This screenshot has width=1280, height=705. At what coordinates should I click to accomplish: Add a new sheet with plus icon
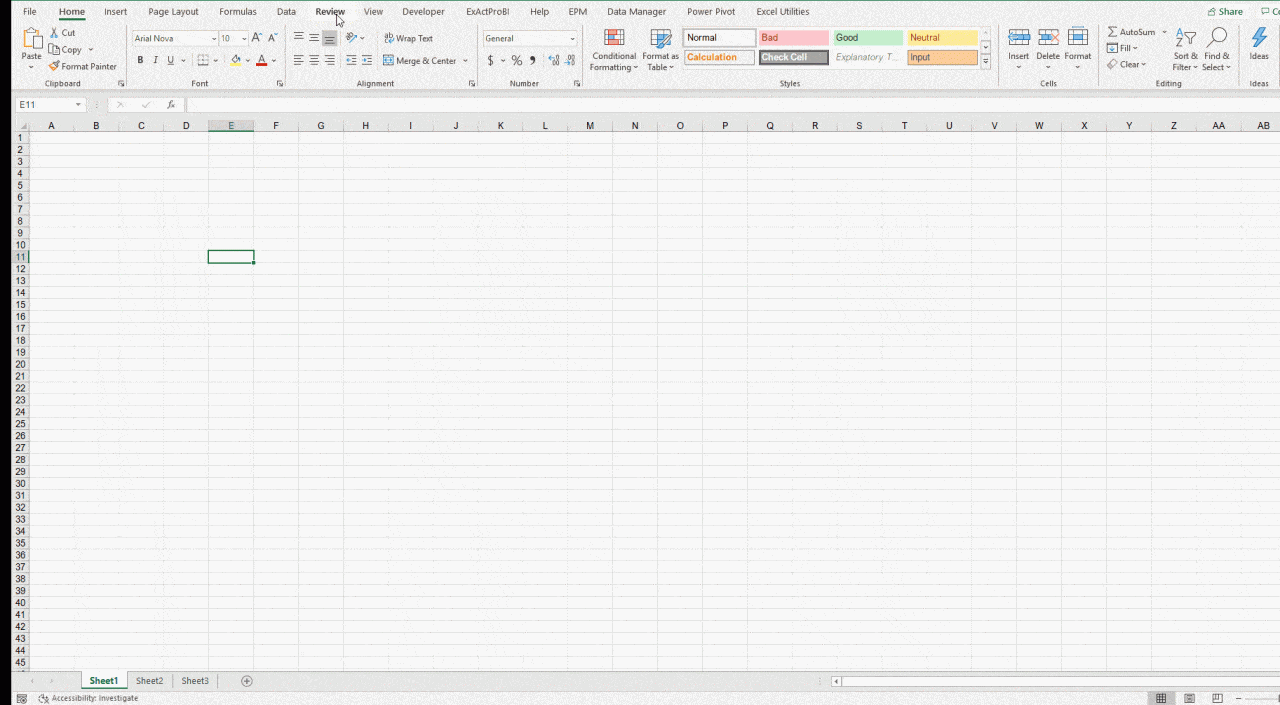(247, 681)
